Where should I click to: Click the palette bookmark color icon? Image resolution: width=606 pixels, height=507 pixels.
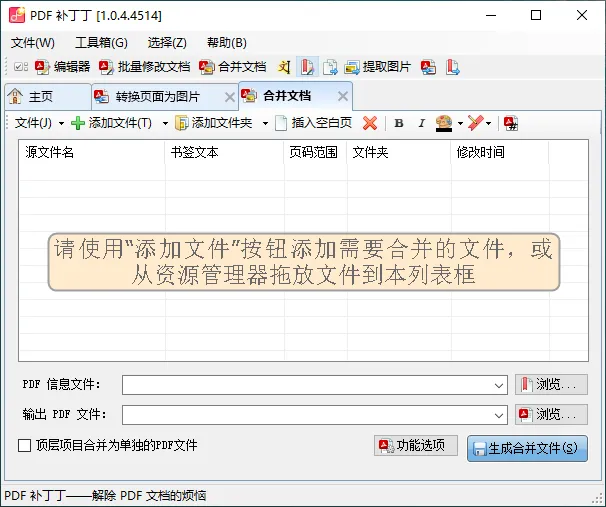444,123
